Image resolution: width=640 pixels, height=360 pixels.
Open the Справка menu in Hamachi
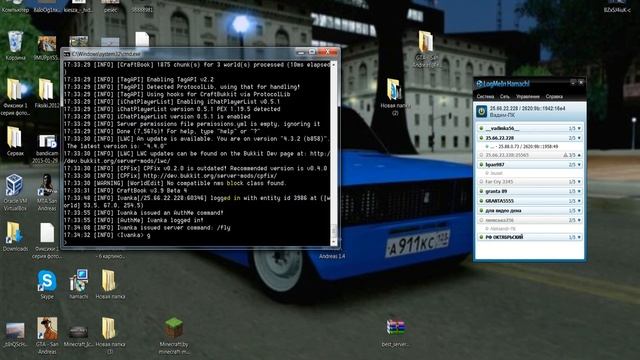coord(554,97)
